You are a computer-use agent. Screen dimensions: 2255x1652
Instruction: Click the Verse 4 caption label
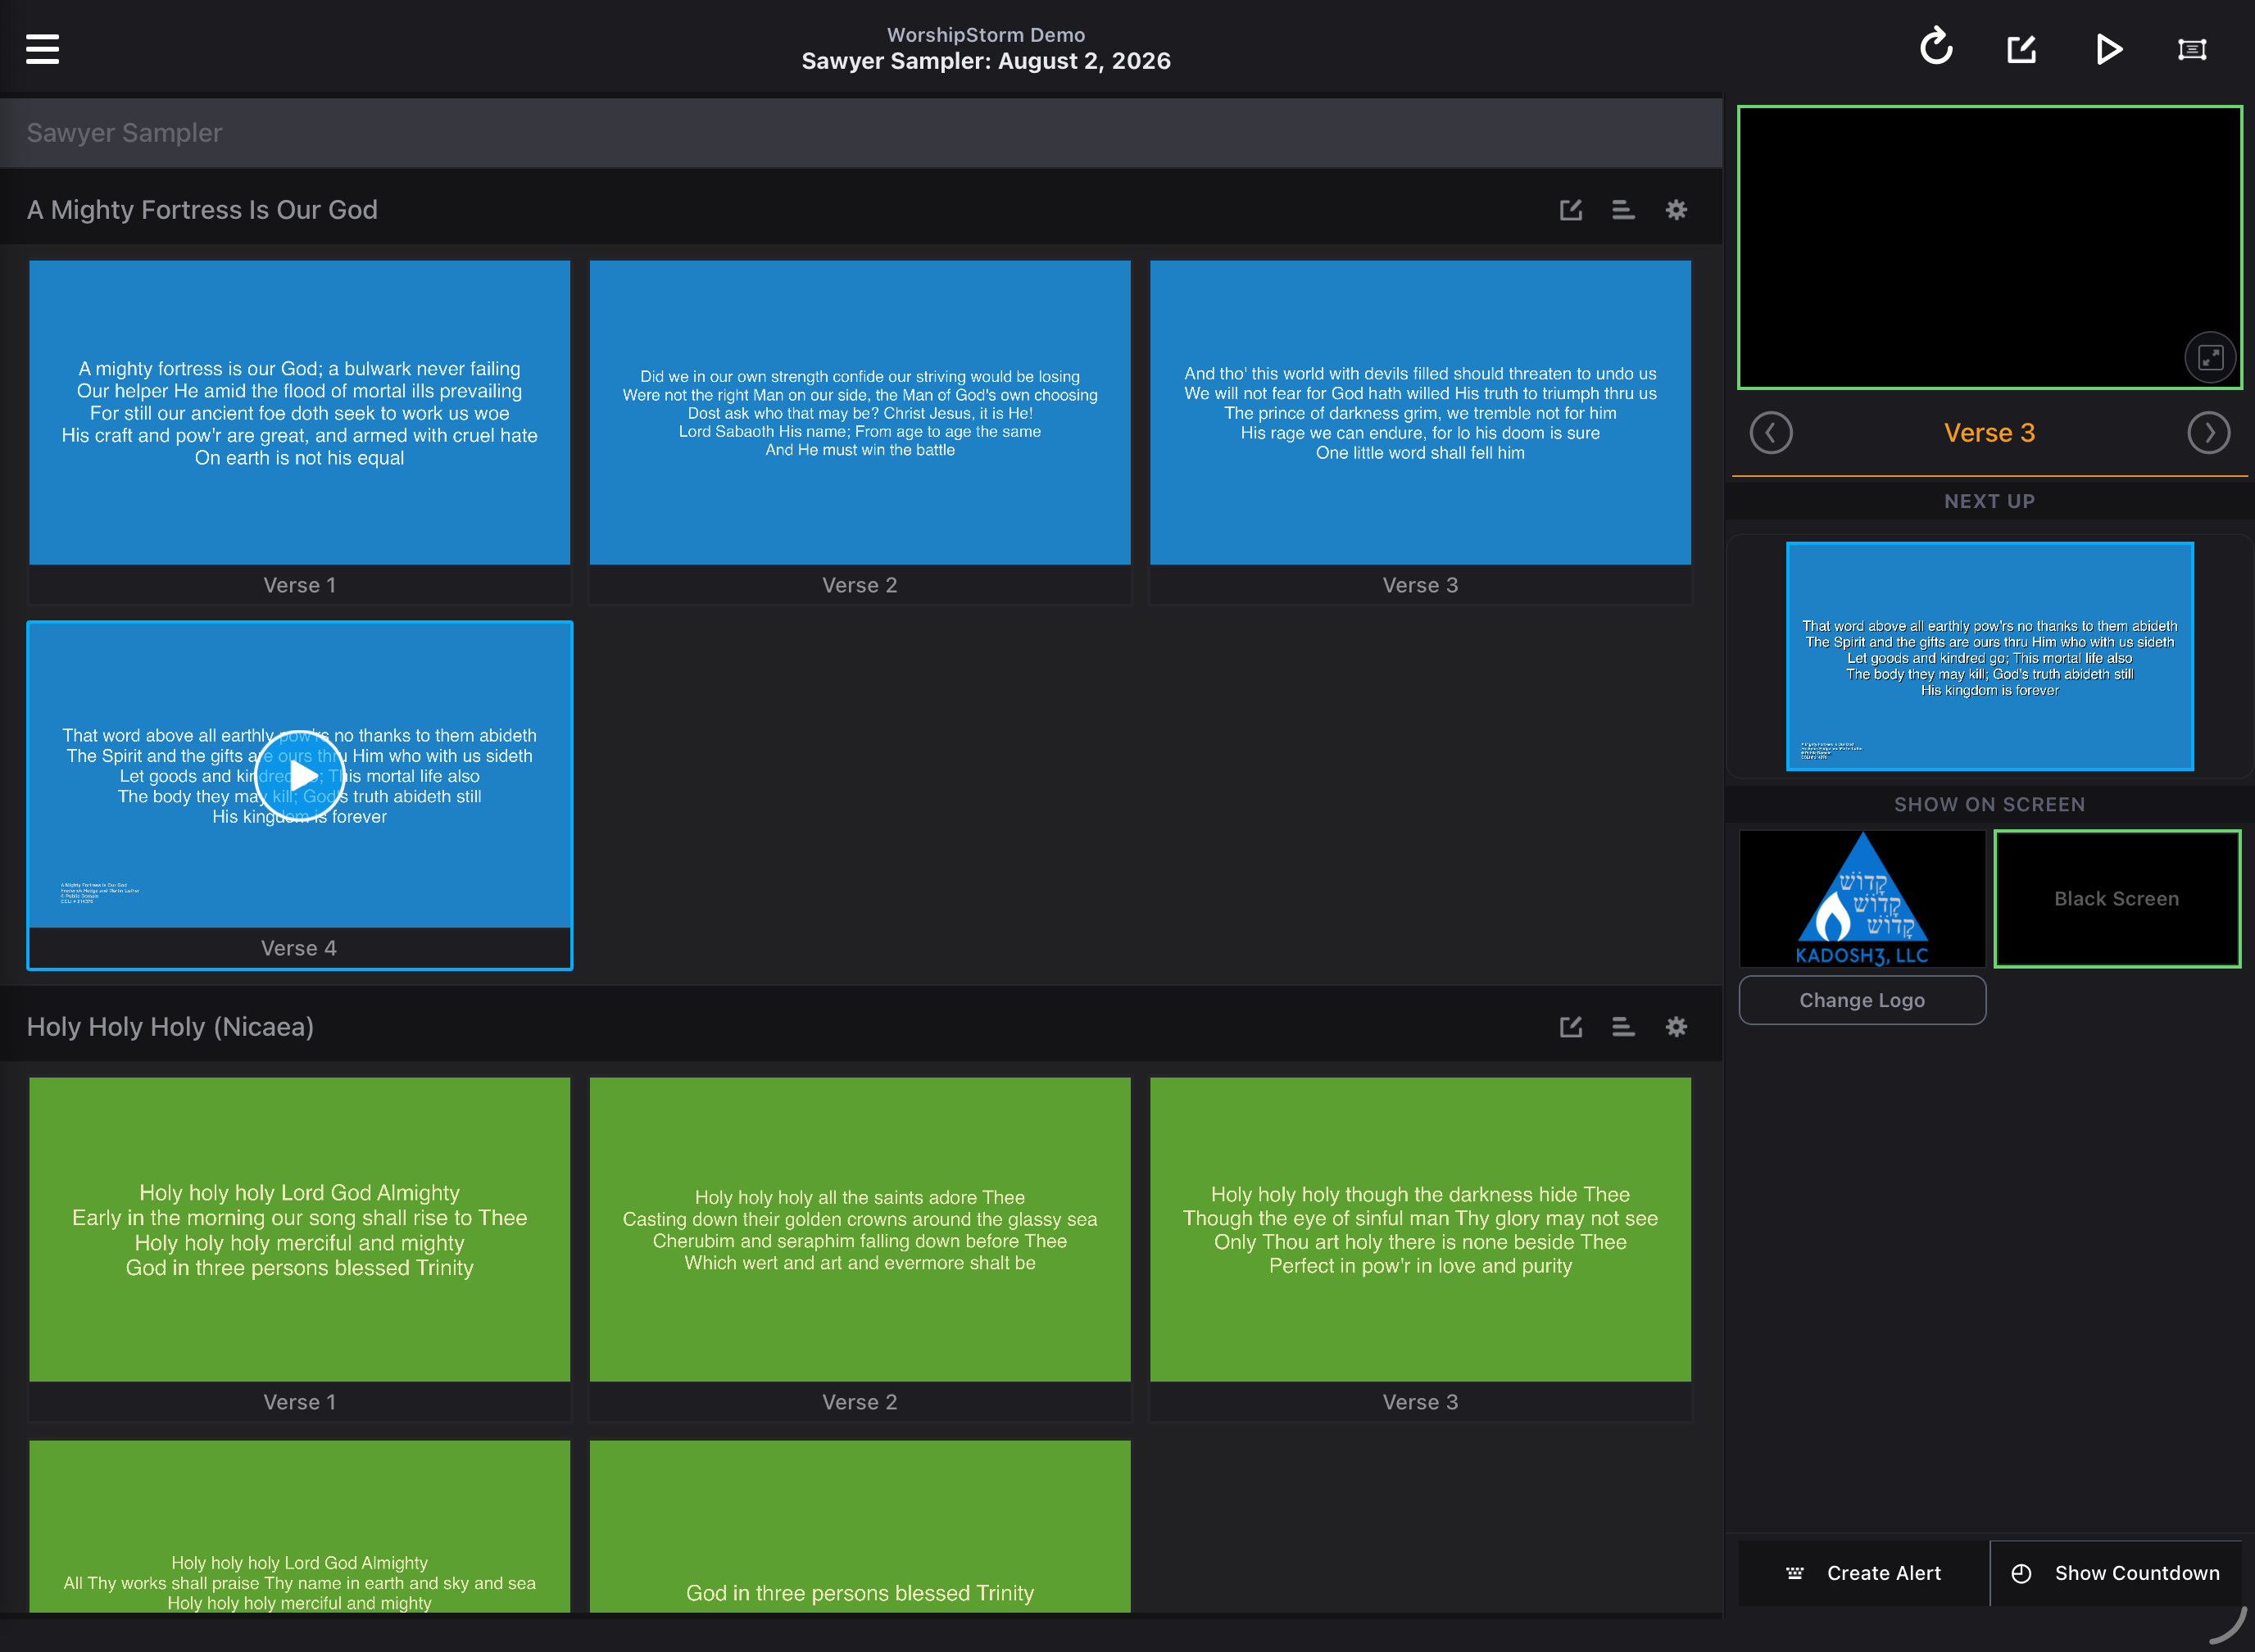pyautogui.click(x=299, y=948)
